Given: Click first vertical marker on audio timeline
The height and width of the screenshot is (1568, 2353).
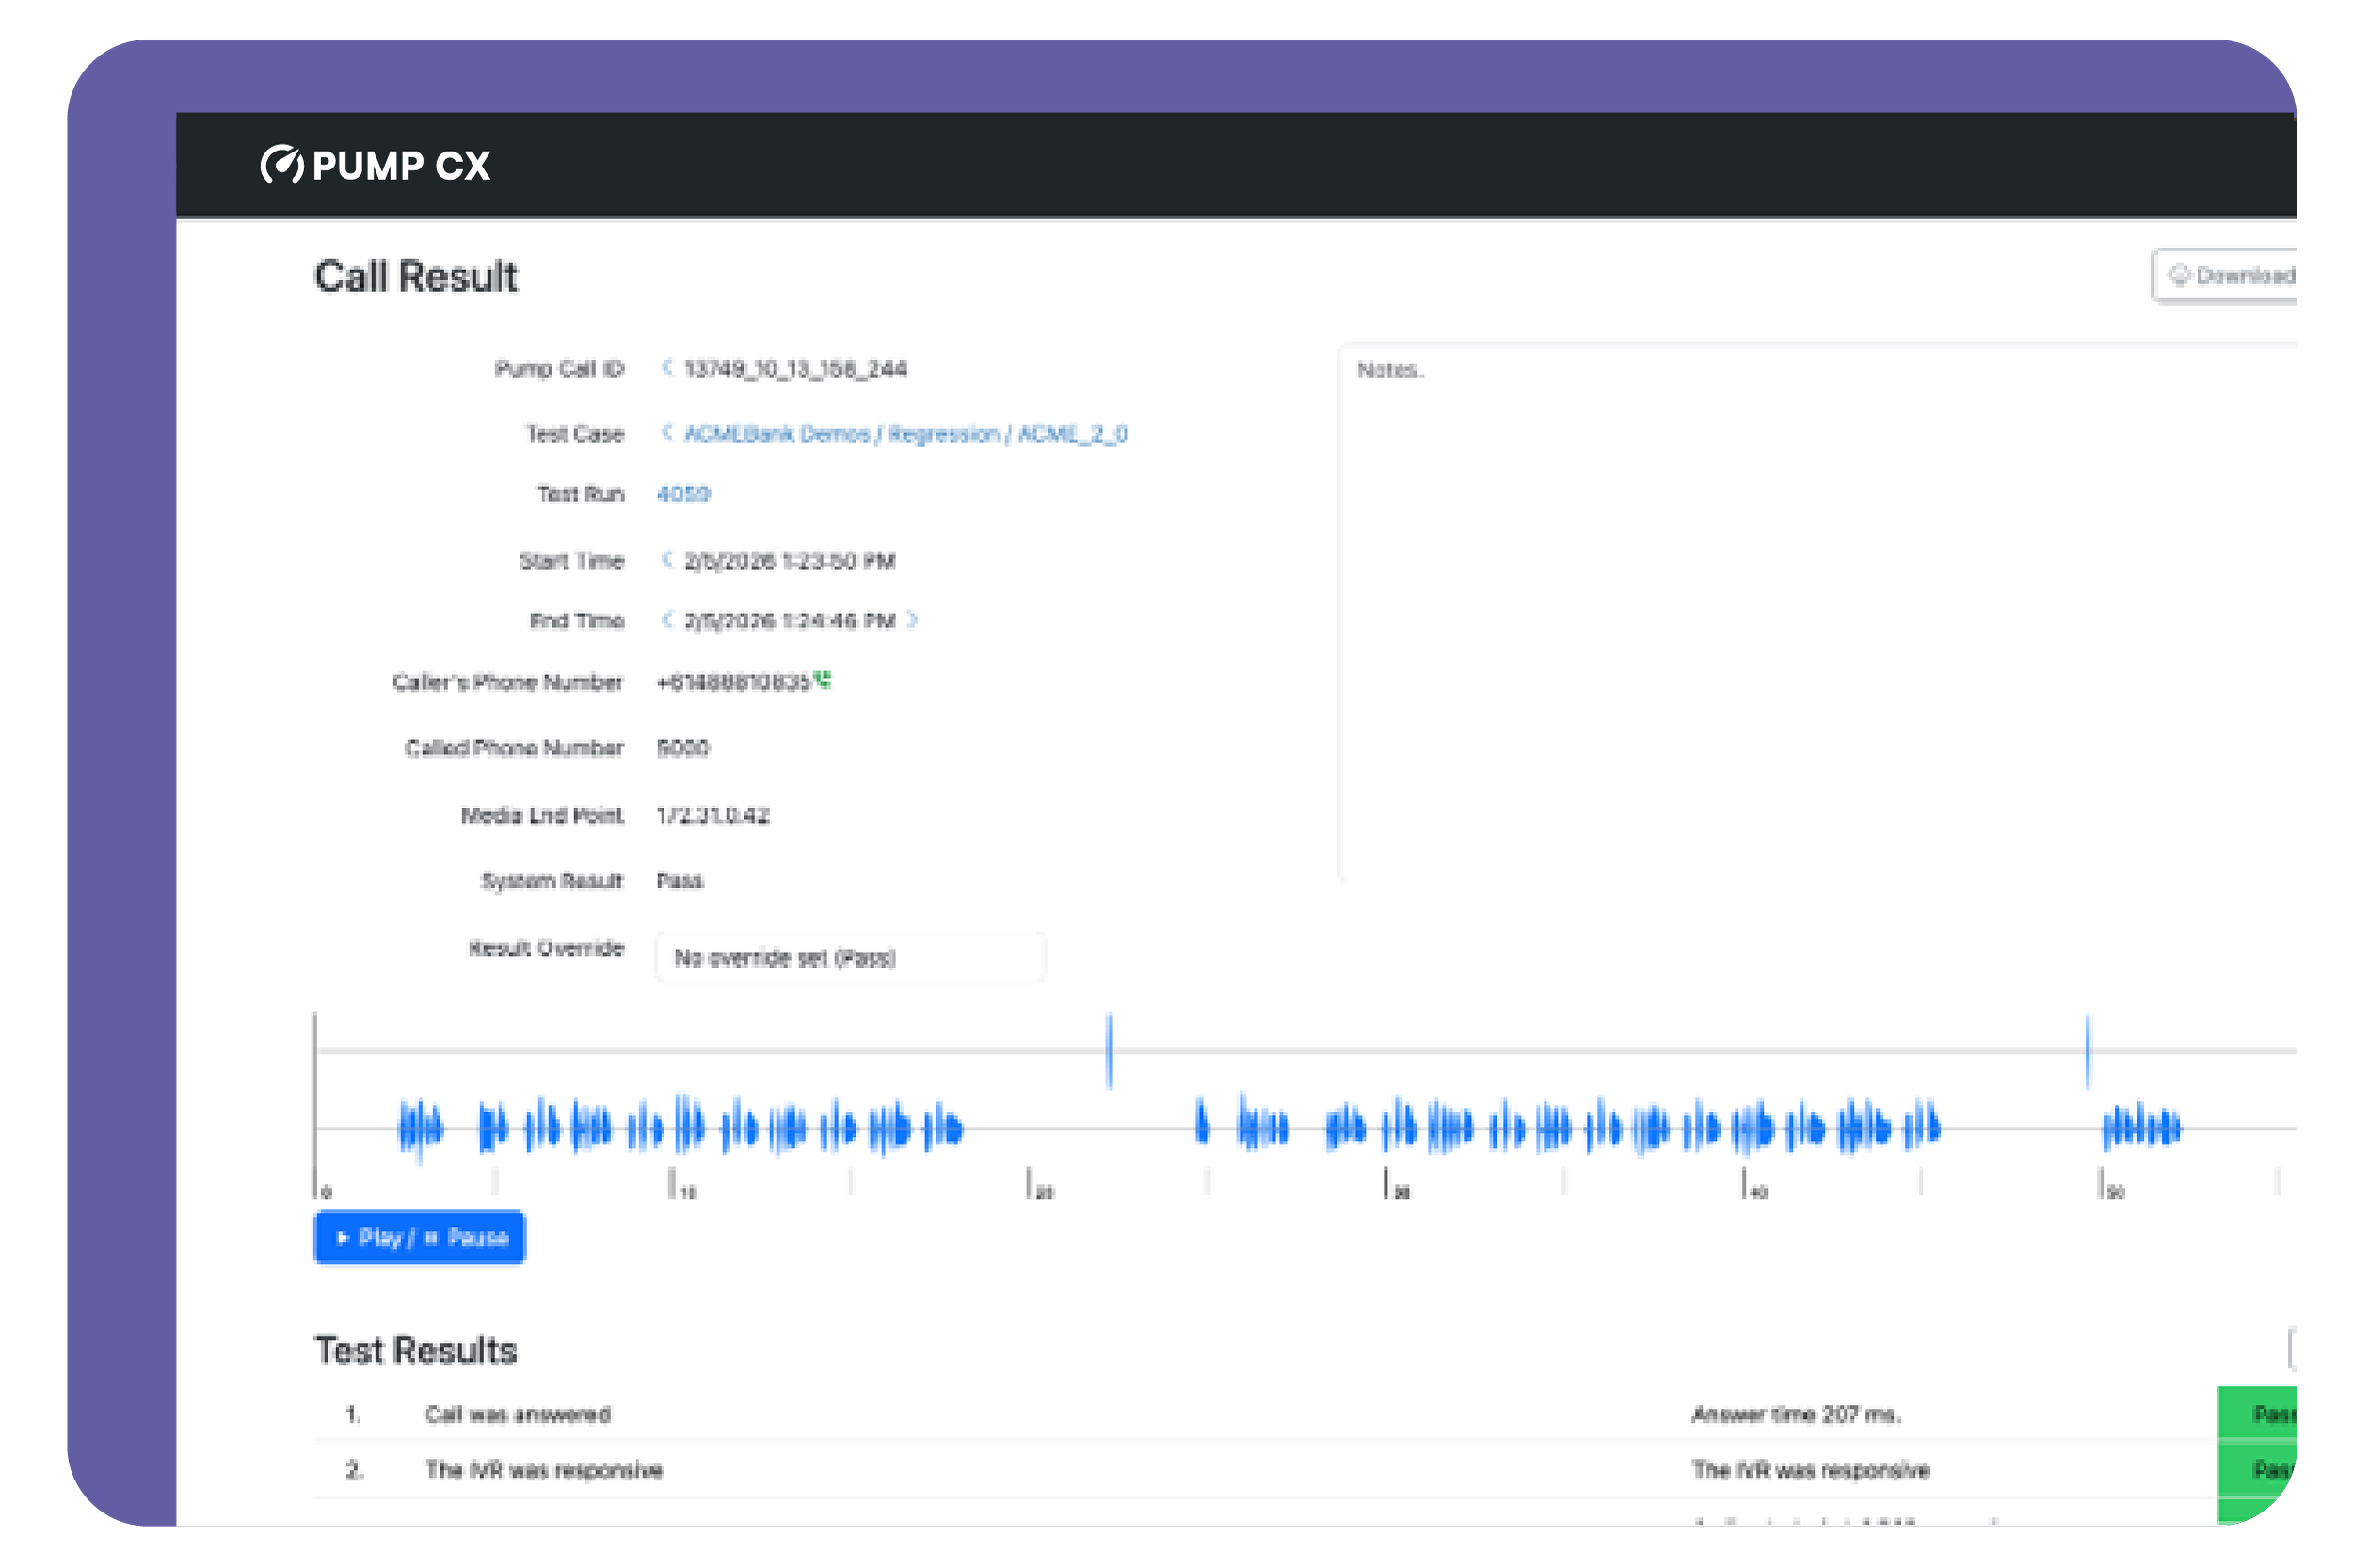Looking at the screenshot, I should coord(1110,1050).
